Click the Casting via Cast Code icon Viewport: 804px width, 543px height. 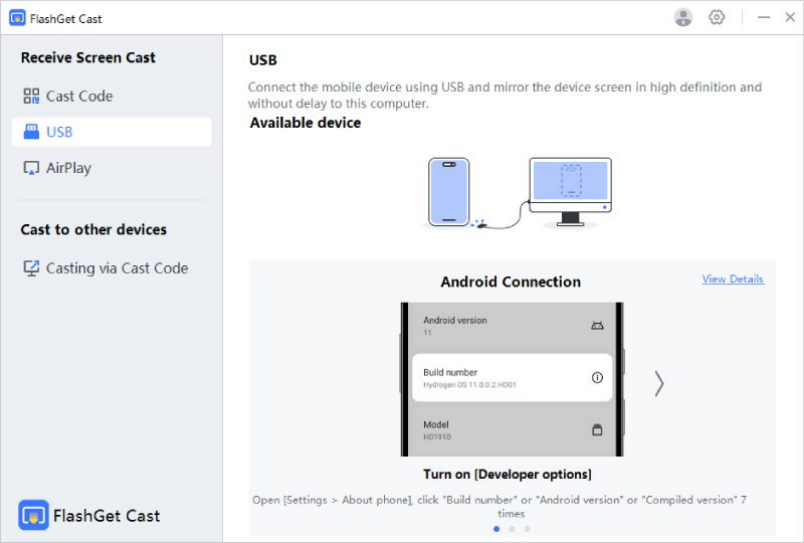(31, 268)
